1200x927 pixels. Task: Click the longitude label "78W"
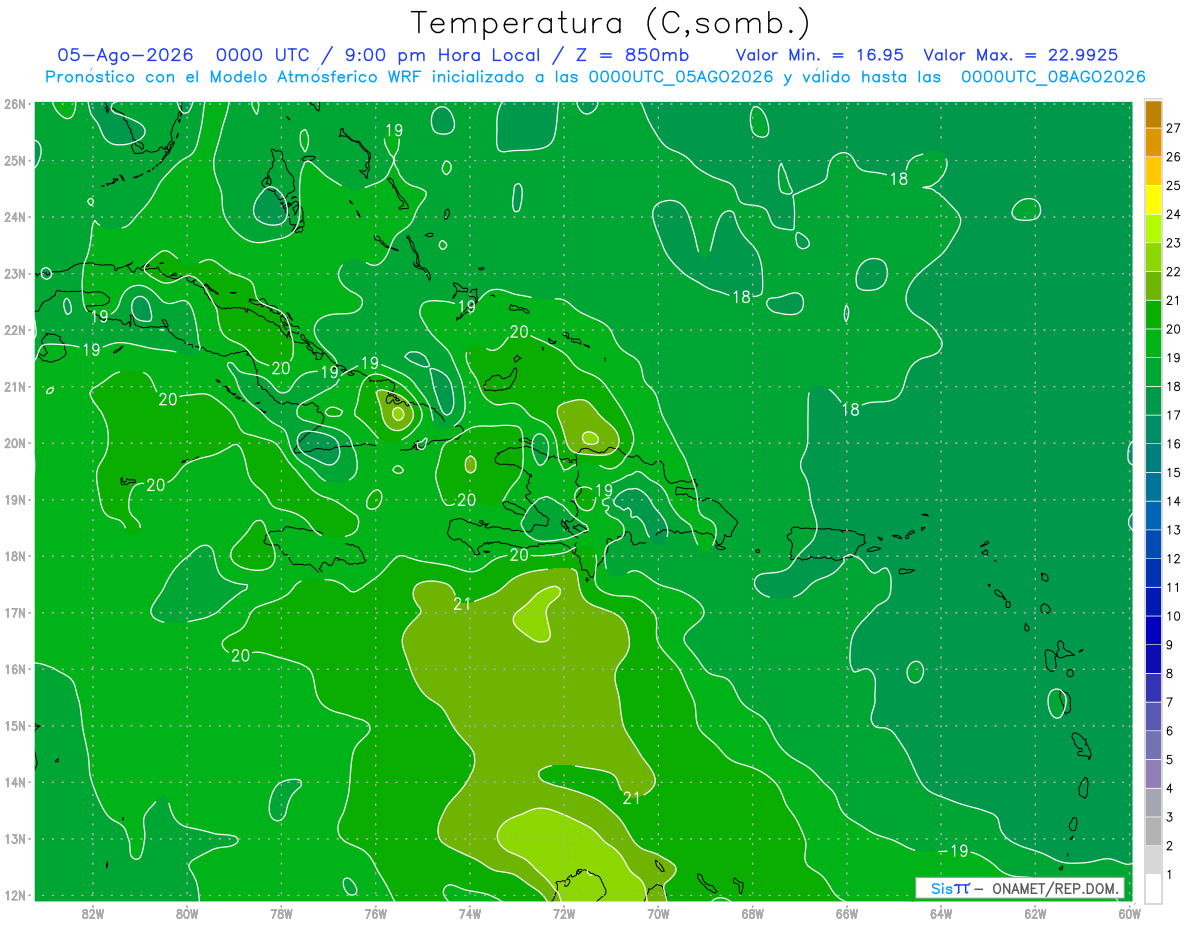coord(281,913)
